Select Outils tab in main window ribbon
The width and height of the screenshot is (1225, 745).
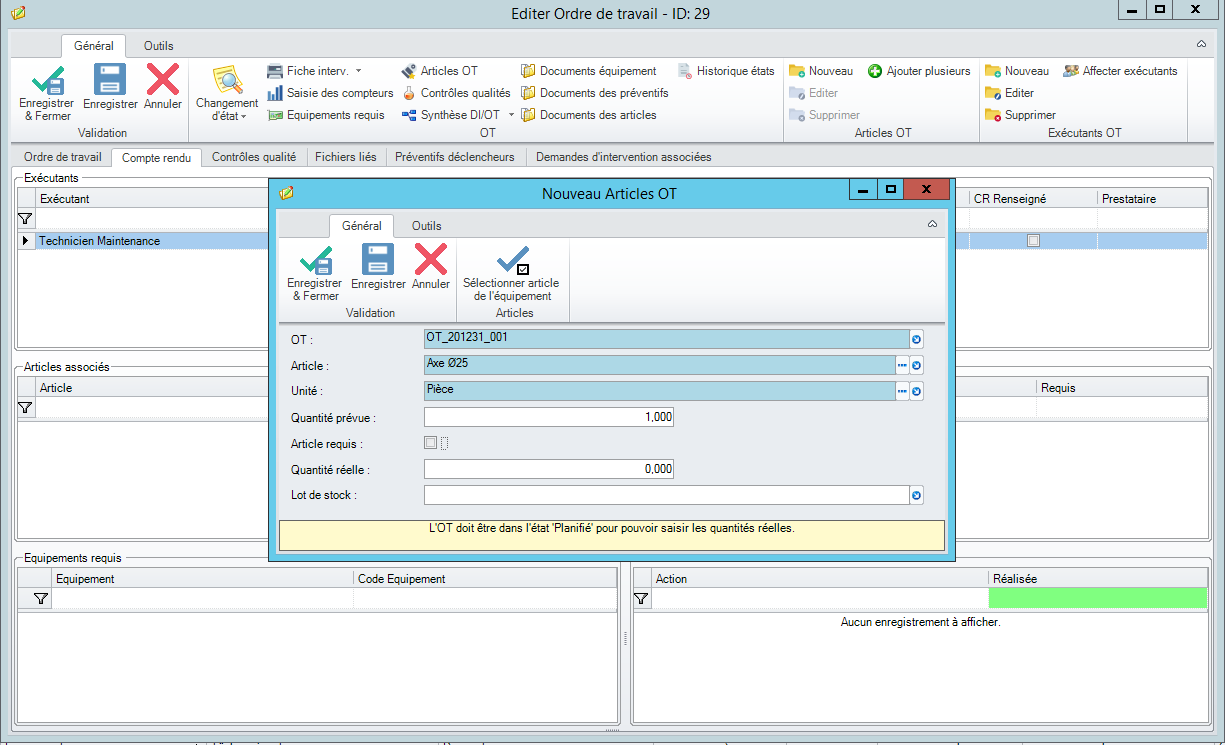tap(158, 46)
